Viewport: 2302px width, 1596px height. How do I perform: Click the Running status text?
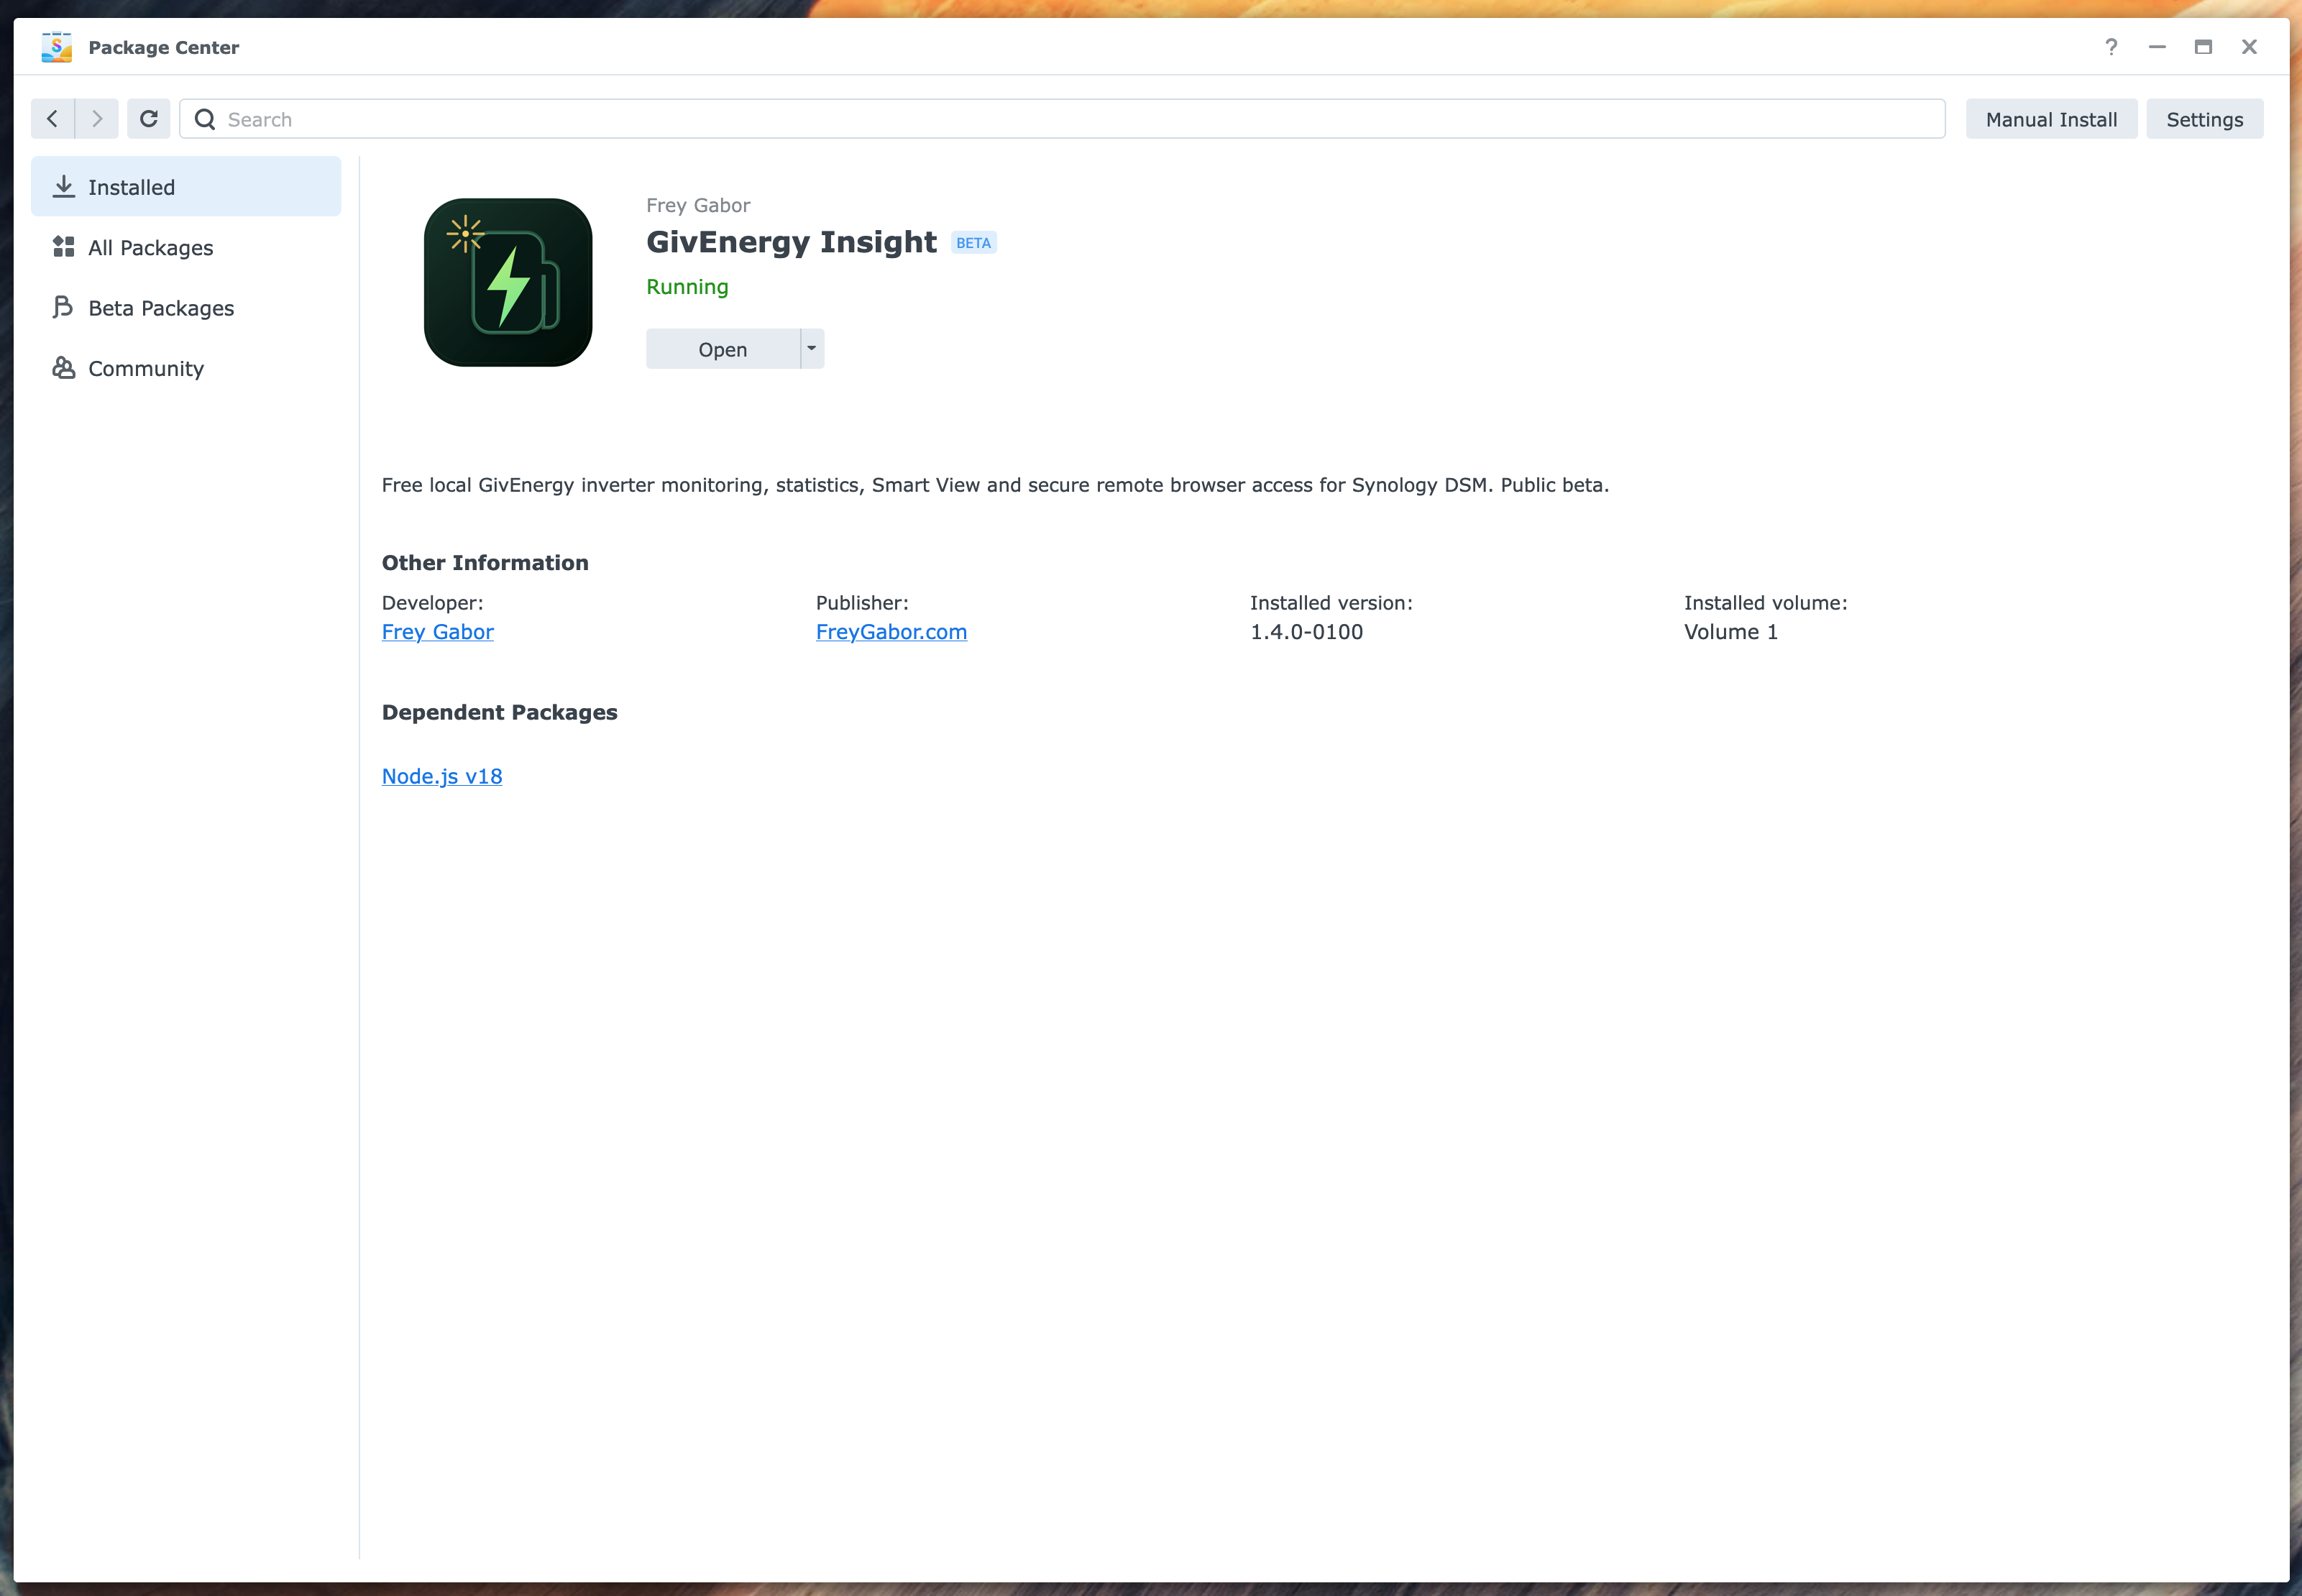point(687,287)
